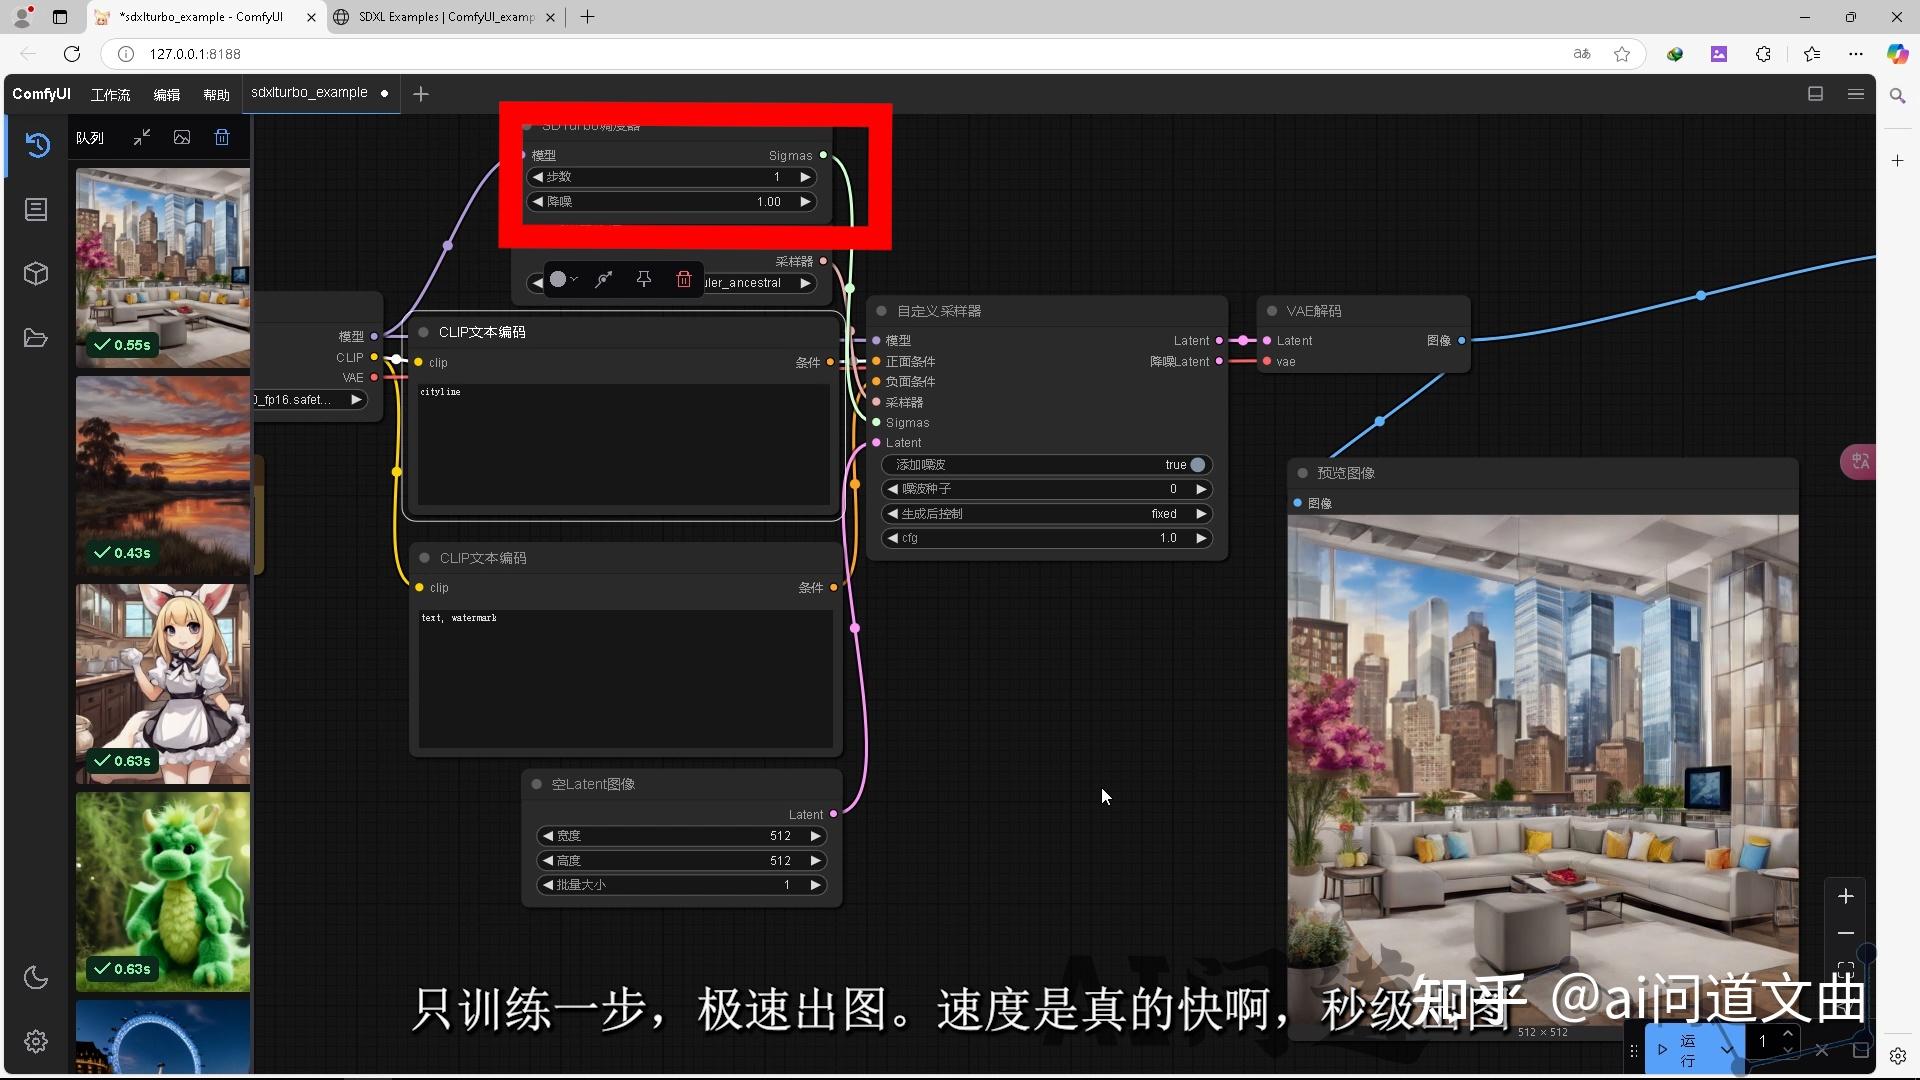Open the model library cube icon
The height and width of the screenshot is (1080, 1920).
coord(36,273)
